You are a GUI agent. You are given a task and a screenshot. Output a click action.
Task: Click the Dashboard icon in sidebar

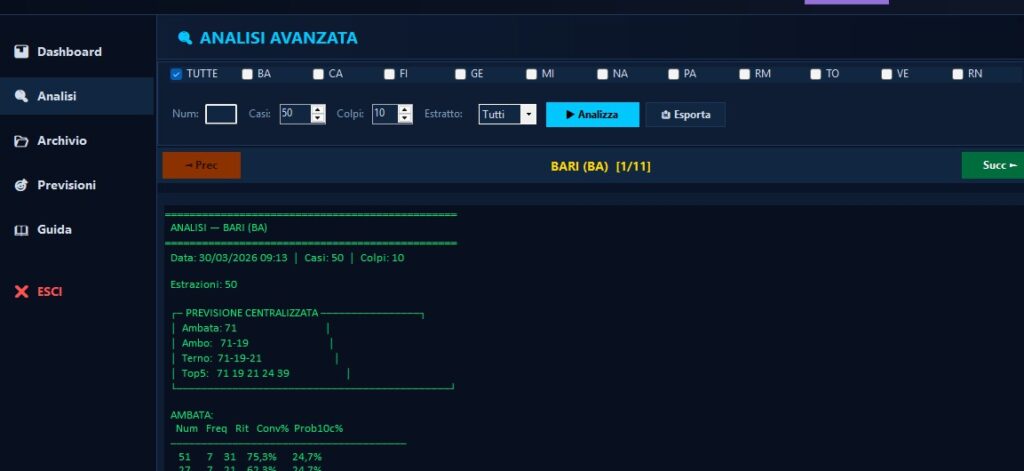point(21,52)
